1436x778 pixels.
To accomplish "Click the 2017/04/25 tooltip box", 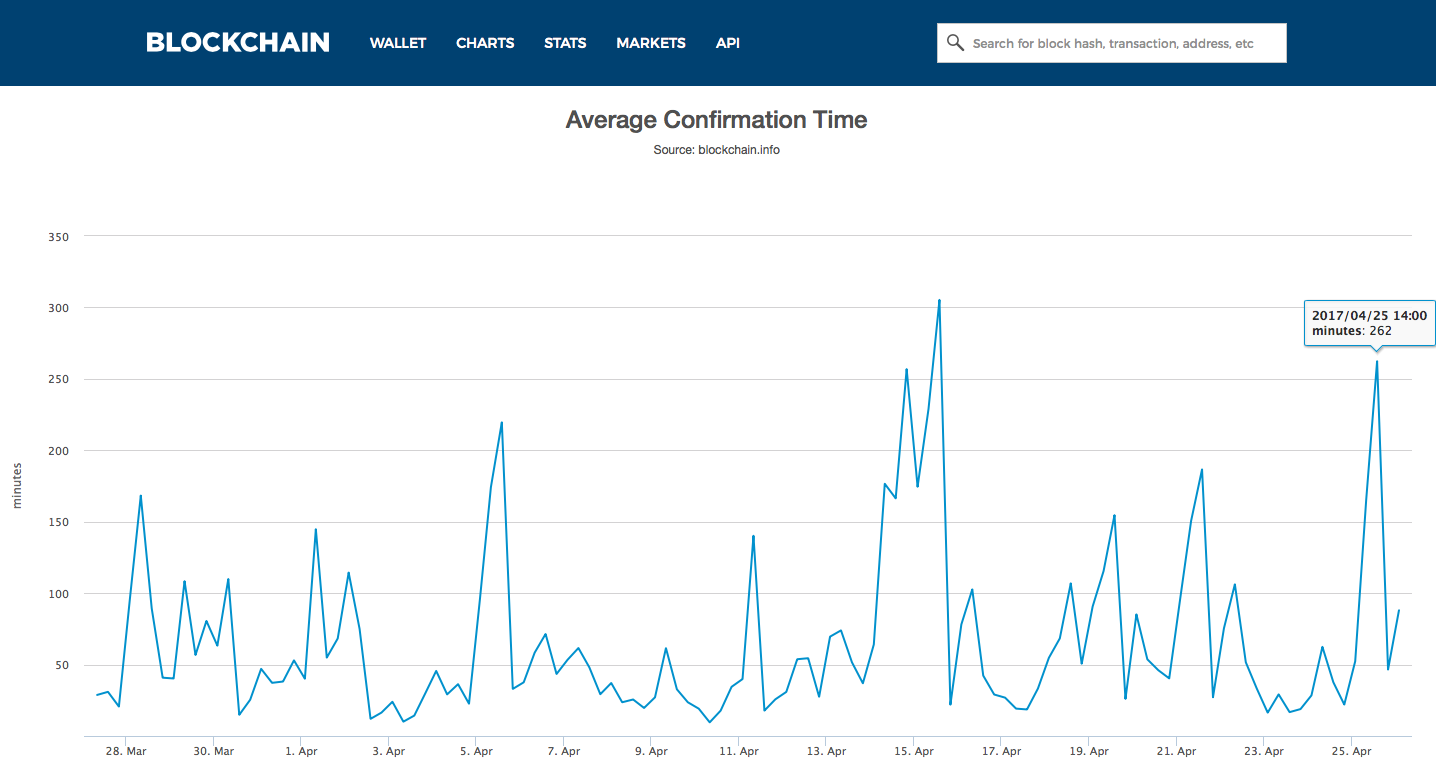I will tap(1369, 323).
